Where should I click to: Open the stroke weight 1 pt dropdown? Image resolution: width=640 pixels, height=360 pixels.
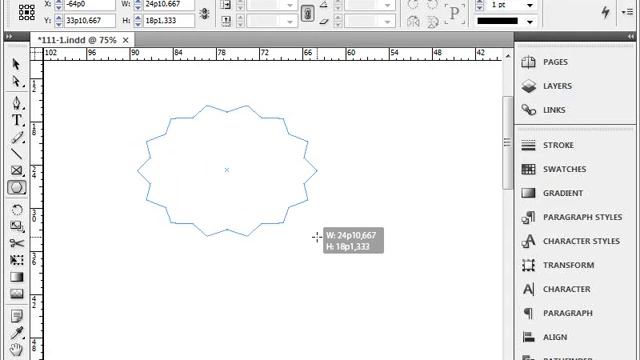tap(530, 5)
